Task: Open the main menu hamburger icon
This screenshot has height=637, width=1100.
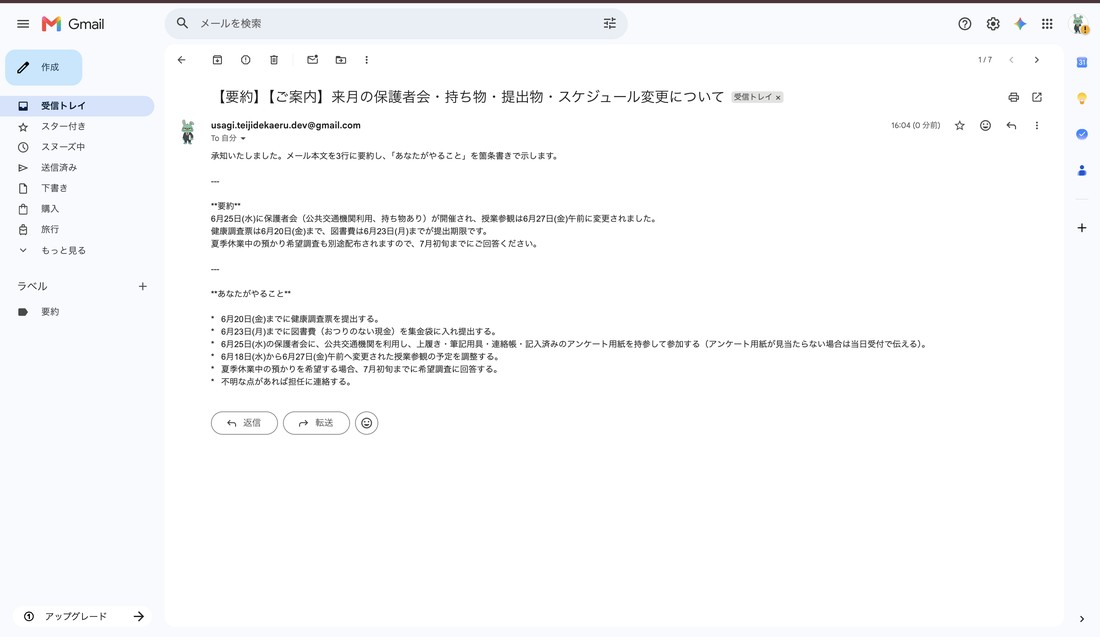Action: click(23, 24)
